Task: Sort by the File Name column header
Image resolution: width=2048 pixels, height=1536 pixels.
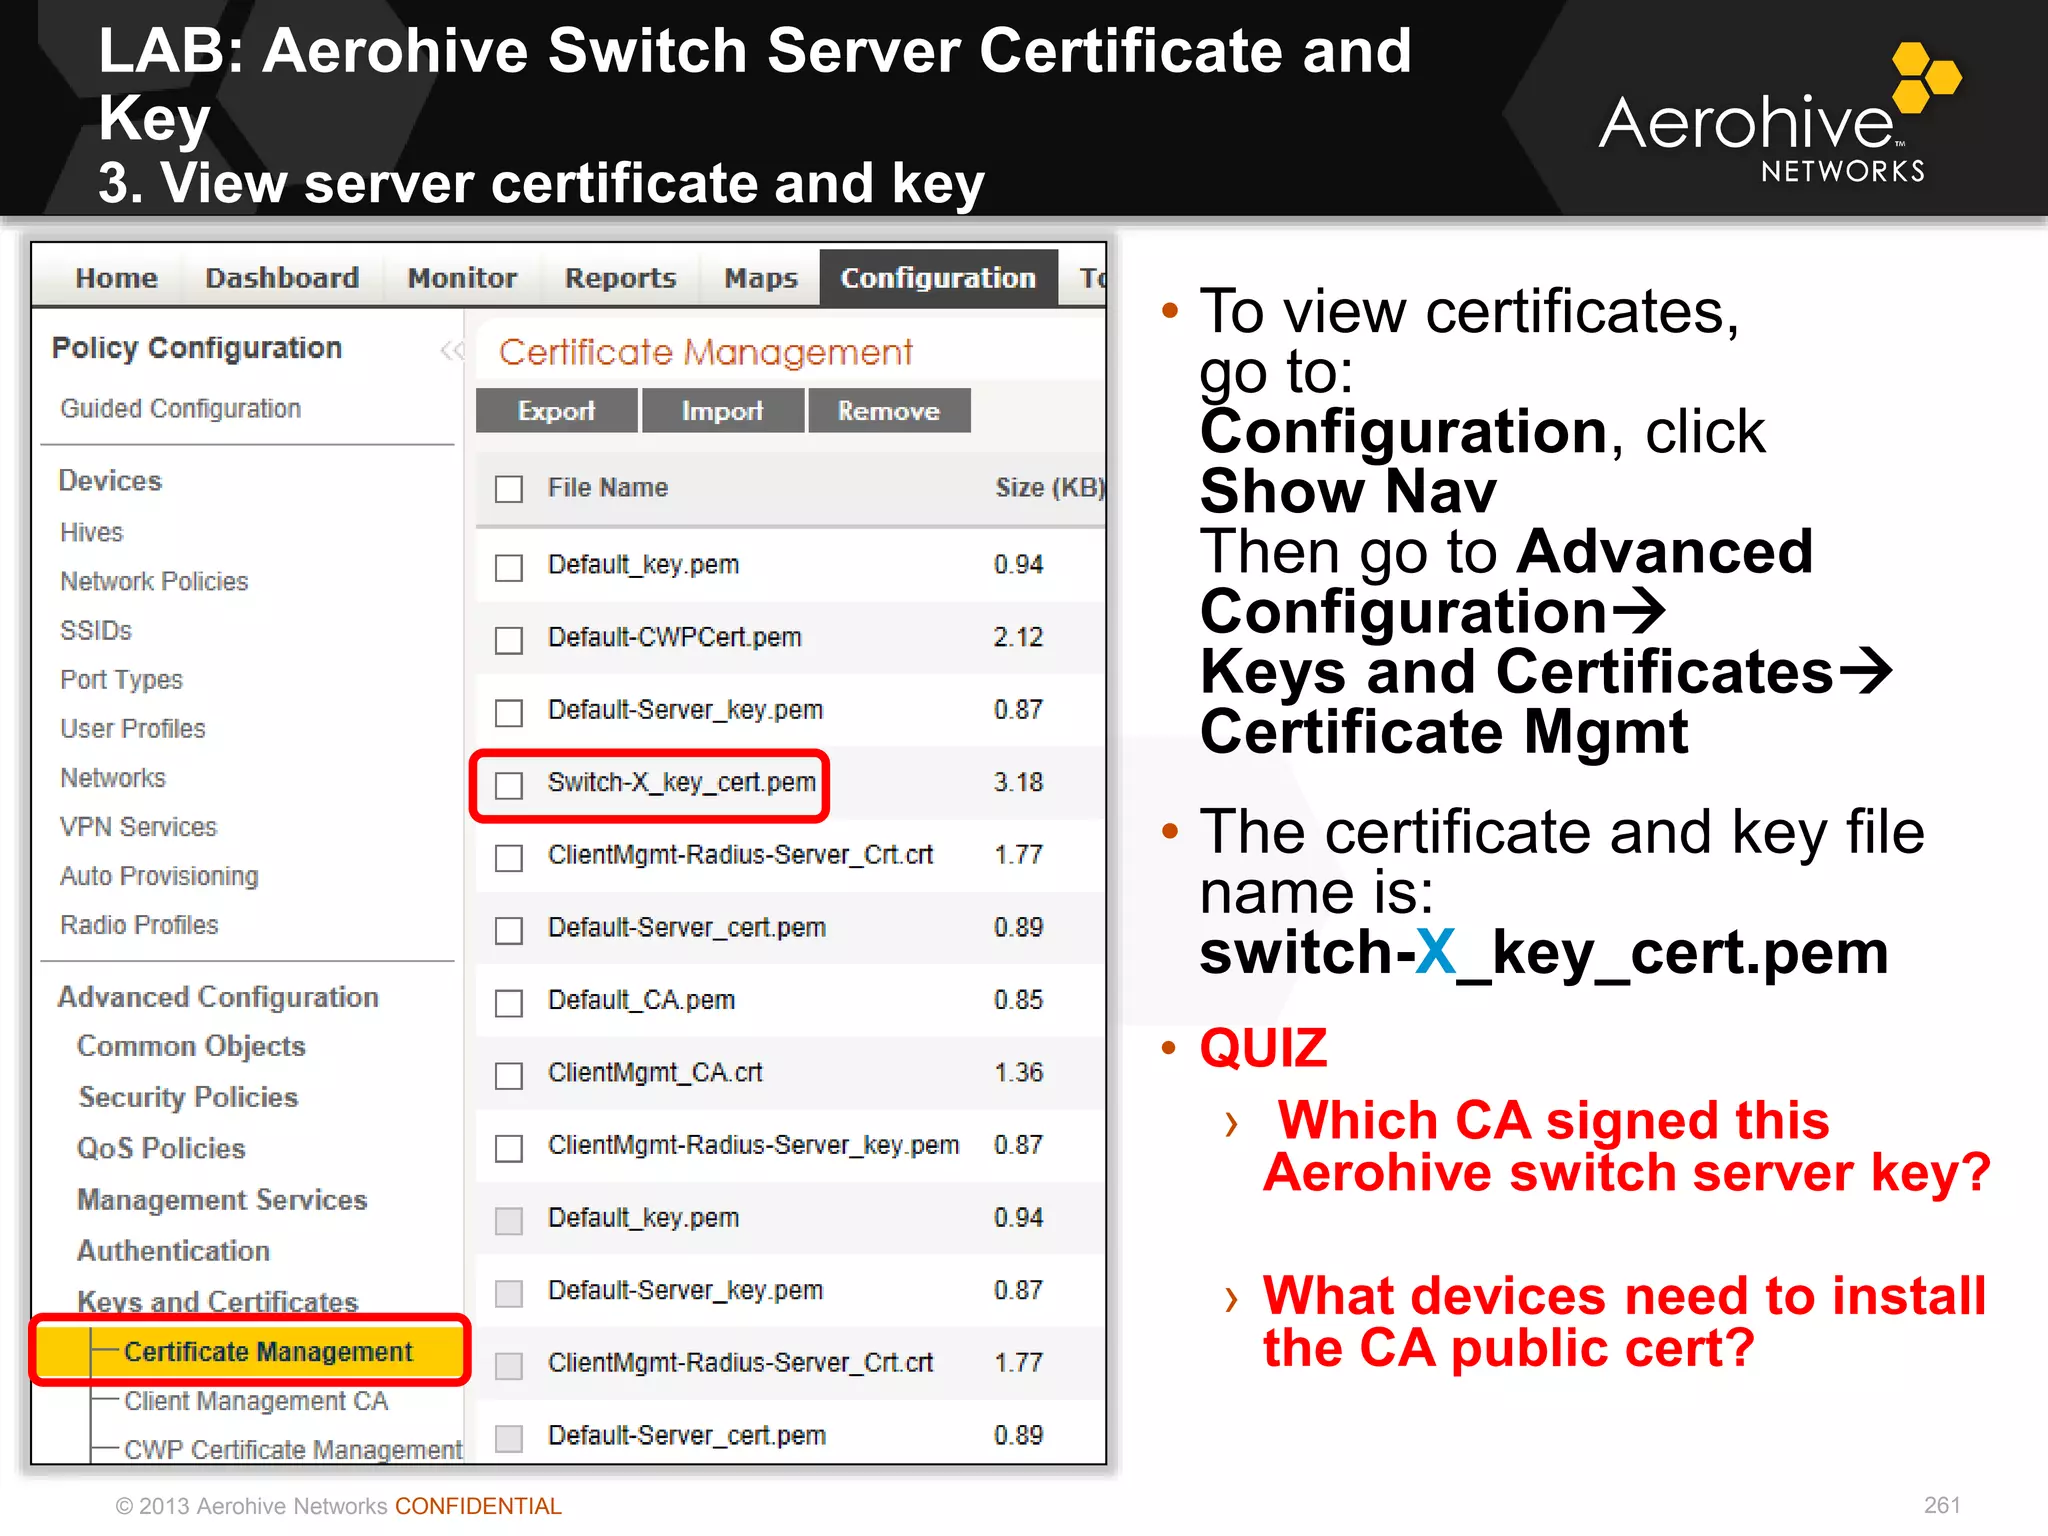Action: 607,487
